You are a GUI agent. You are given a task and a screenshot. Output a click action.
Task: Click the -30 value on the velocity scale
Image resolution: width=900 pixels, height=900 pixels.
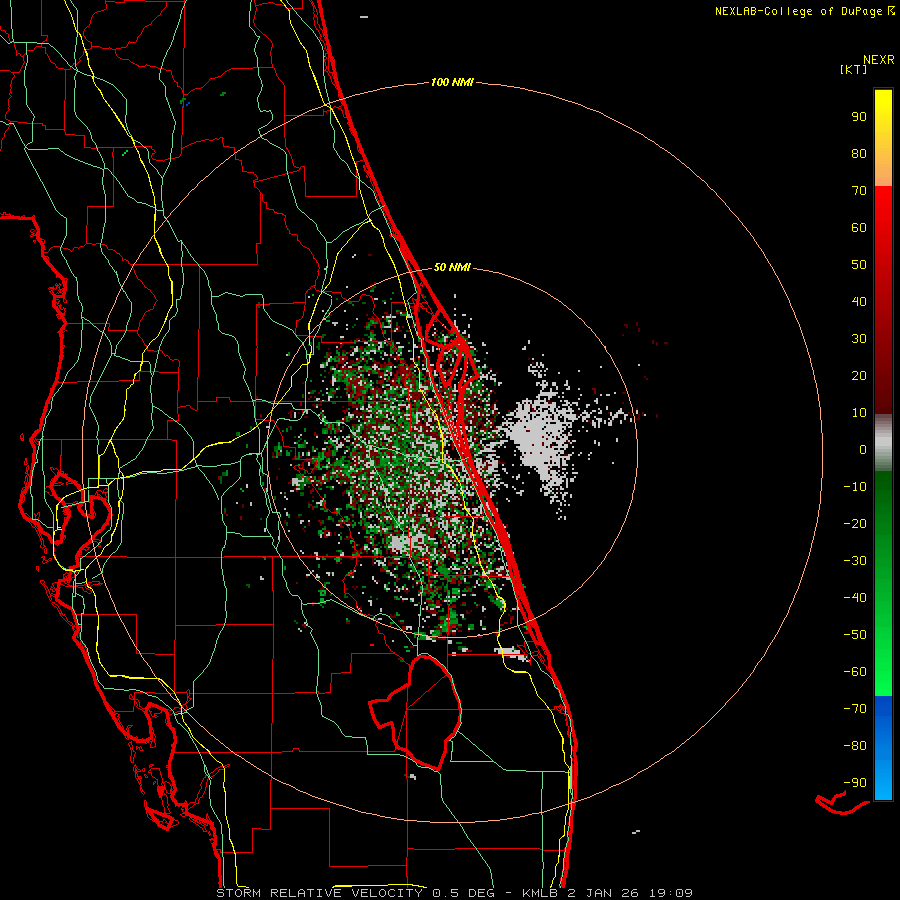tap(855, 561)
